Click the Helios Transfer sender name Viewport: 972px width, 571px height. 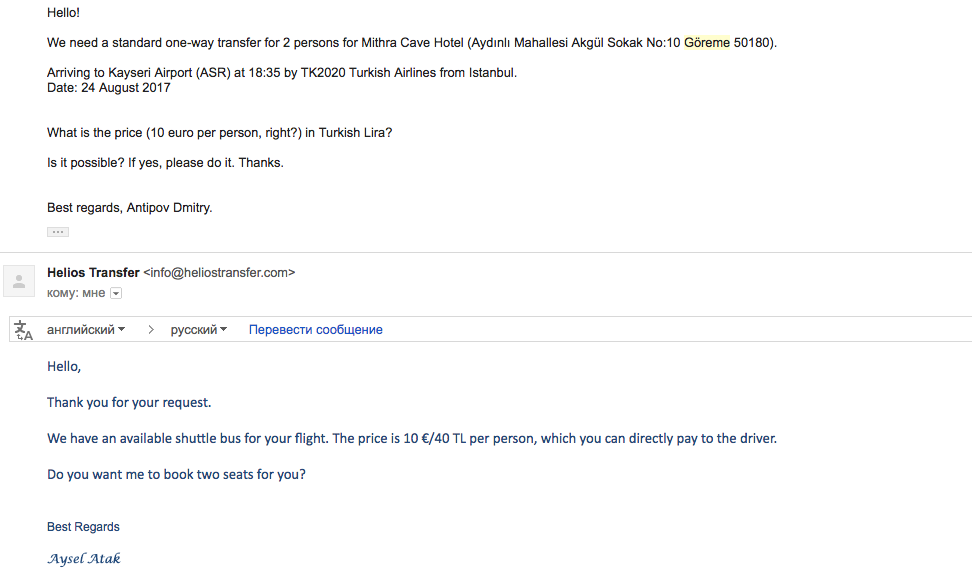[x=93, y=273]
